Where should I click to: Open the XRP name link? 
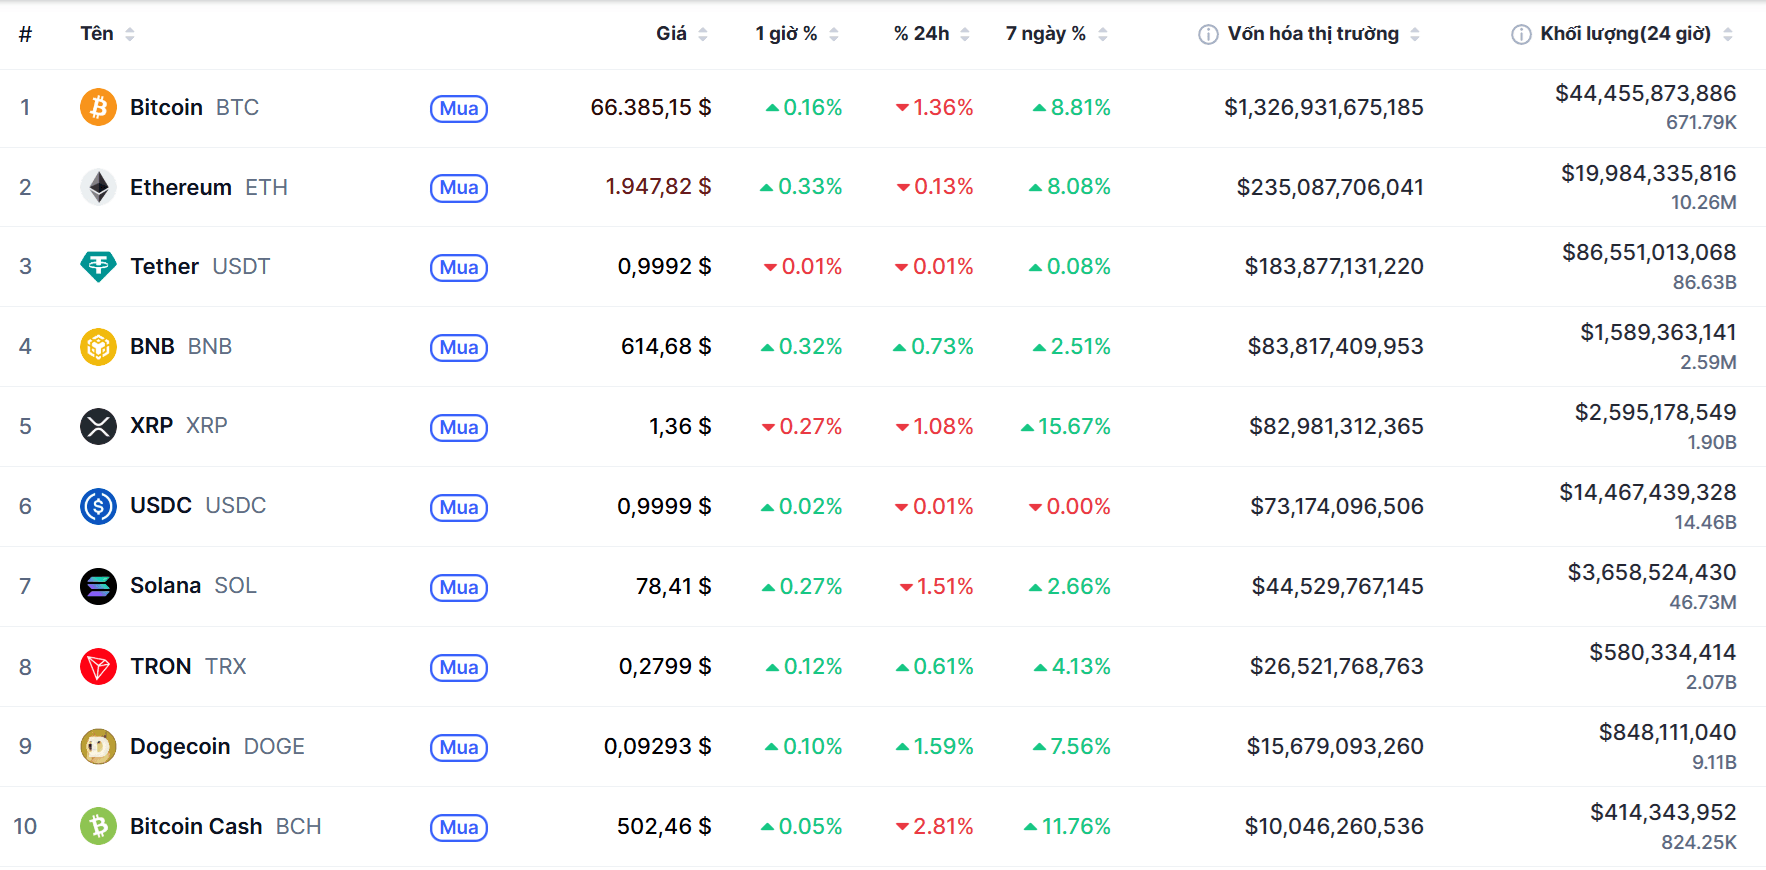tap(179, 426)
